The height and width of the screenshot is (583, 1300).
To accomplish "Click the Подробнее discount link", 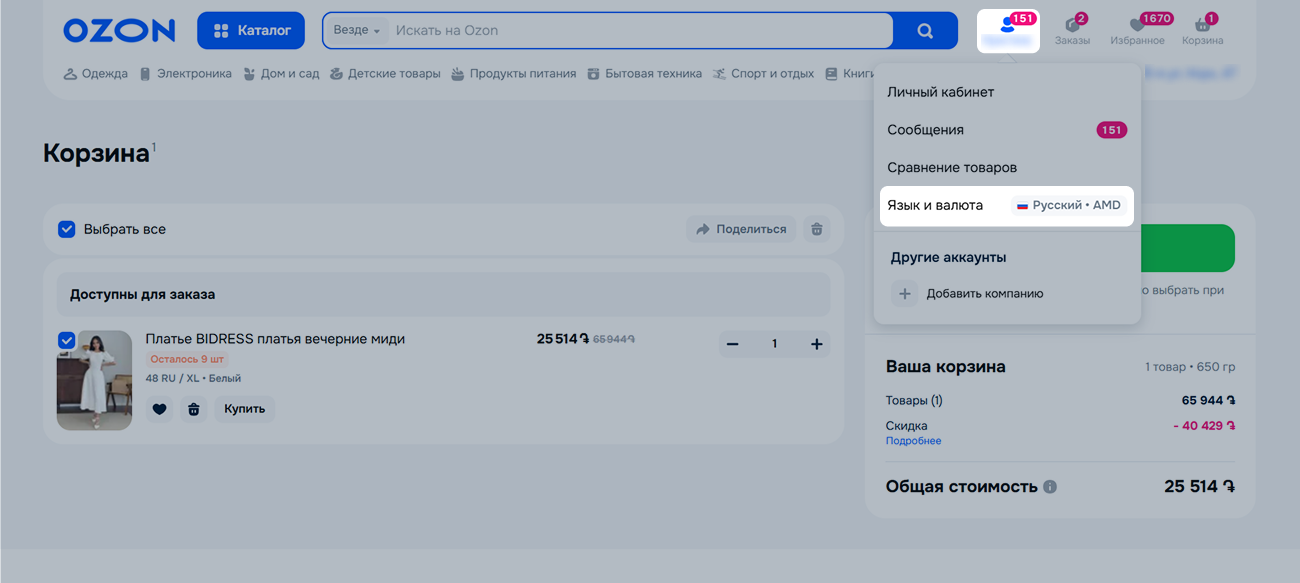I will pyautogui.click(x=913, y=441).
